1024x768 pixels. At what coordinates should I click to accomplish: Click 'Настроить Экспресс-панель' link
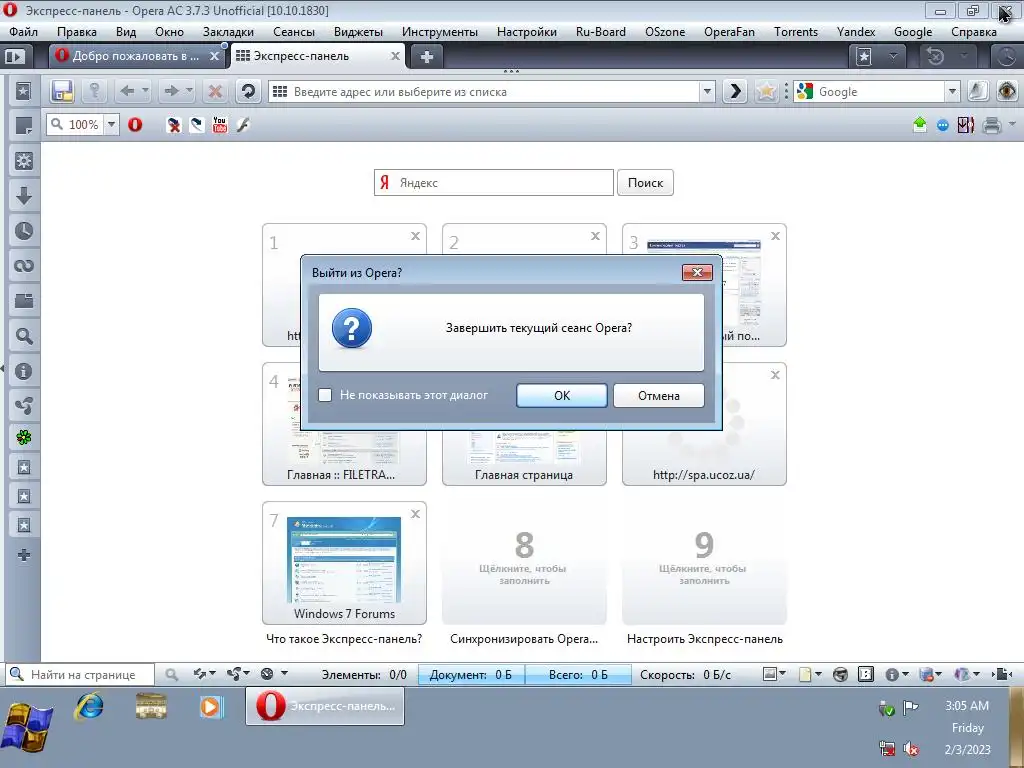click(x=705, y=639)
